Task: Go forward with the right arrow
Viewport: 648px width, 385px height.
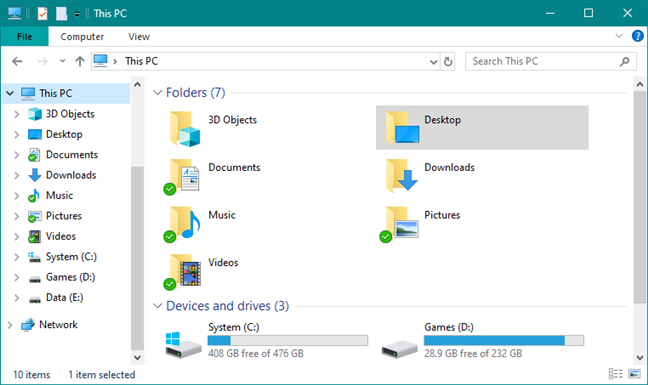Action: [42, 62]
